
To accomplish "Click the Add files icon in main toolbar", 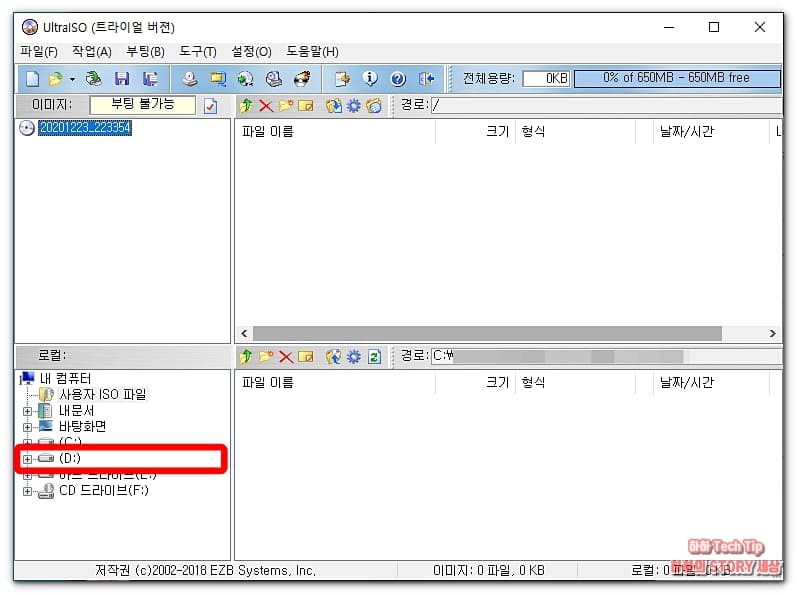I will [343, 79].
